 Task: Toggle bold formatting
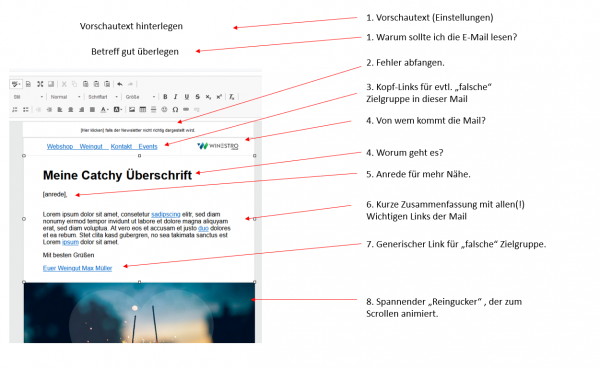[165, 97]
